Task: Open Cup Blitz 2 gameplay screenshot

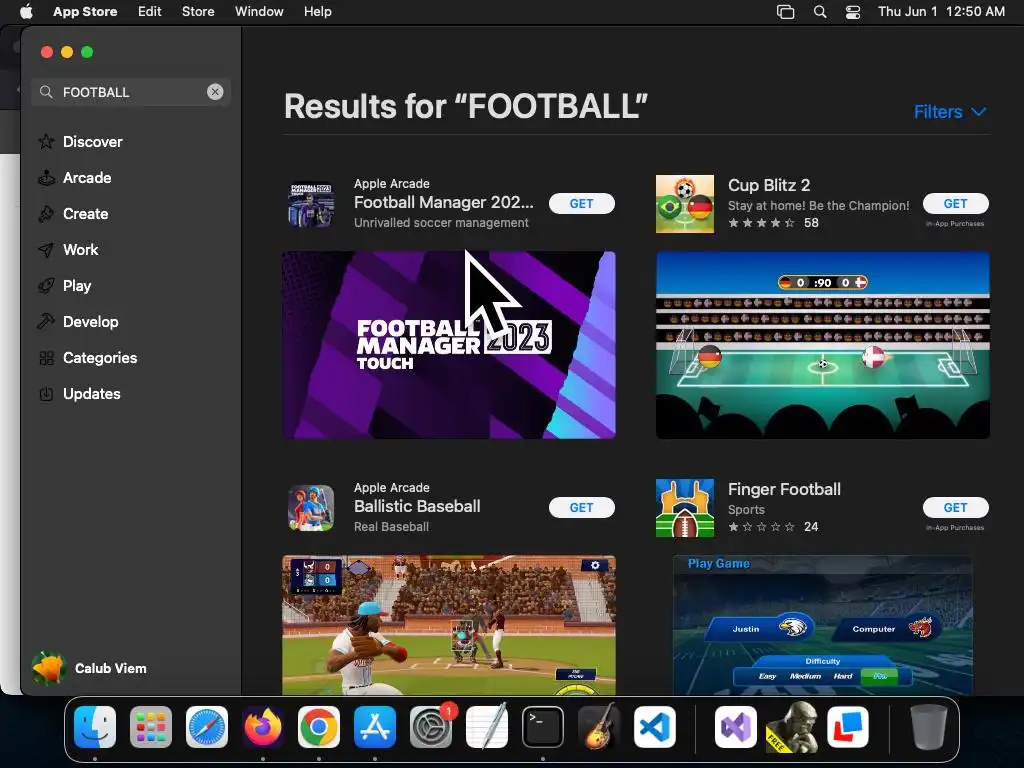Action: point(823,345)
